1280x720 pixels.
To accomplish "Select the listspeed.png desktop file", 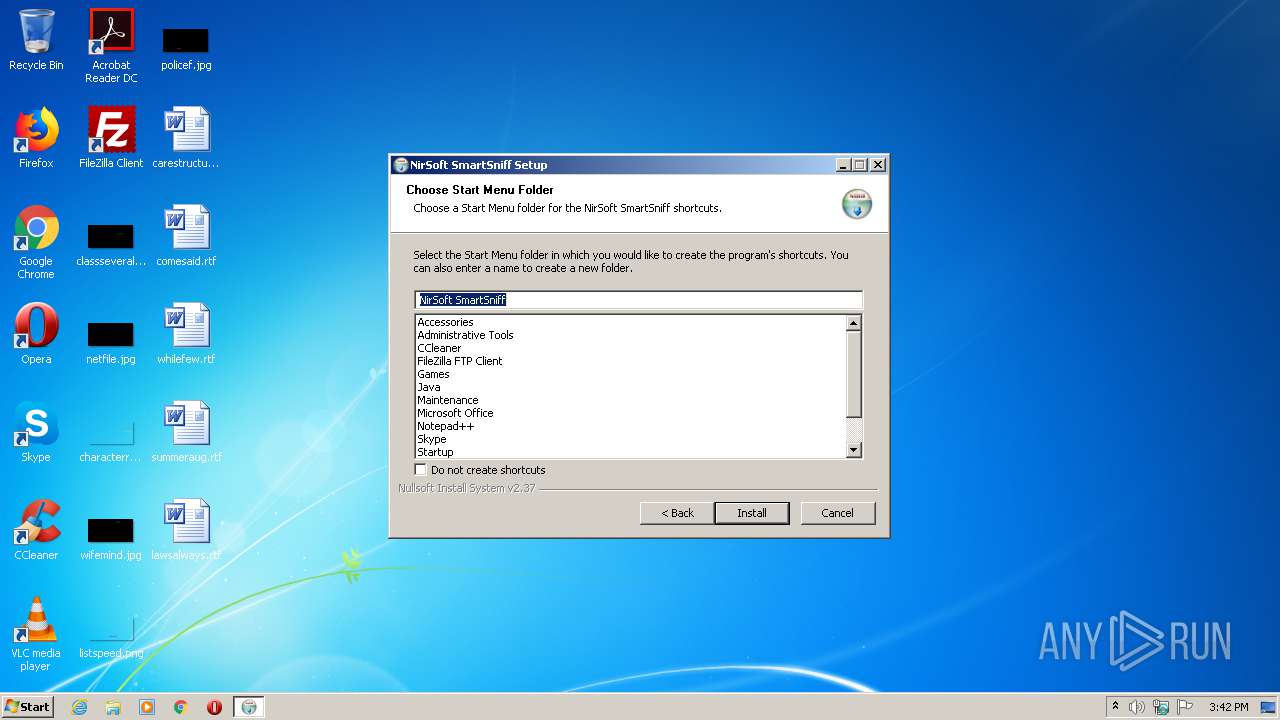I will click(x=111, y=636).
